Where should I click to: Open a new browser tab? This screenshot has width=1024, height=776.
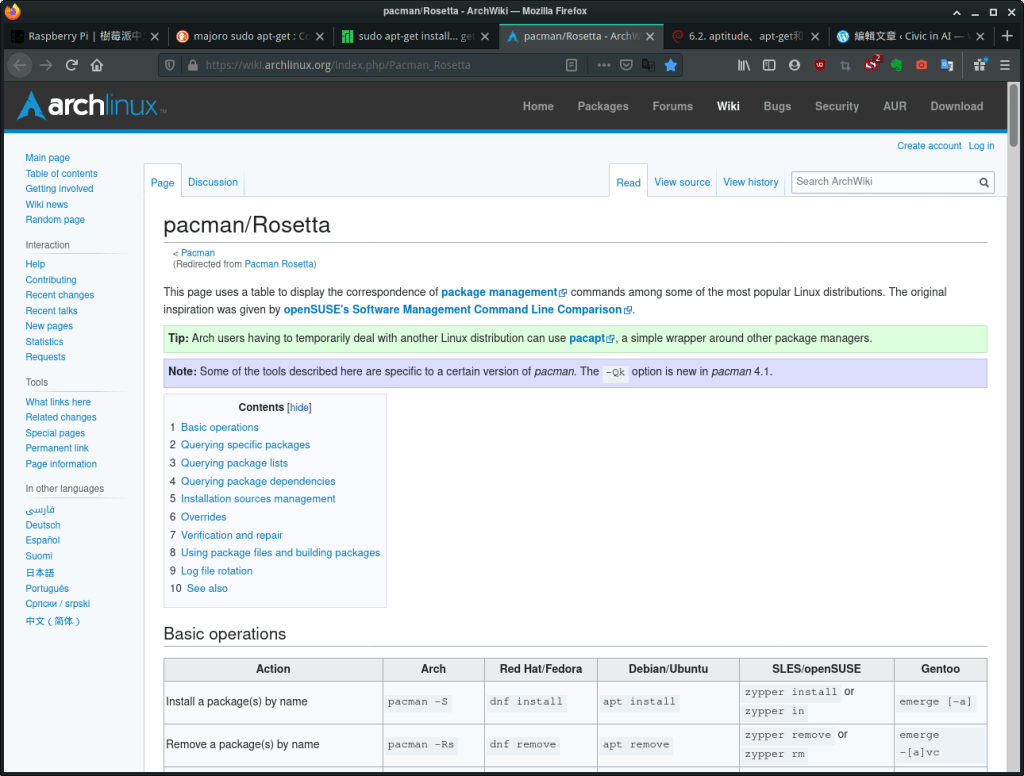(x=1007, y=36)
